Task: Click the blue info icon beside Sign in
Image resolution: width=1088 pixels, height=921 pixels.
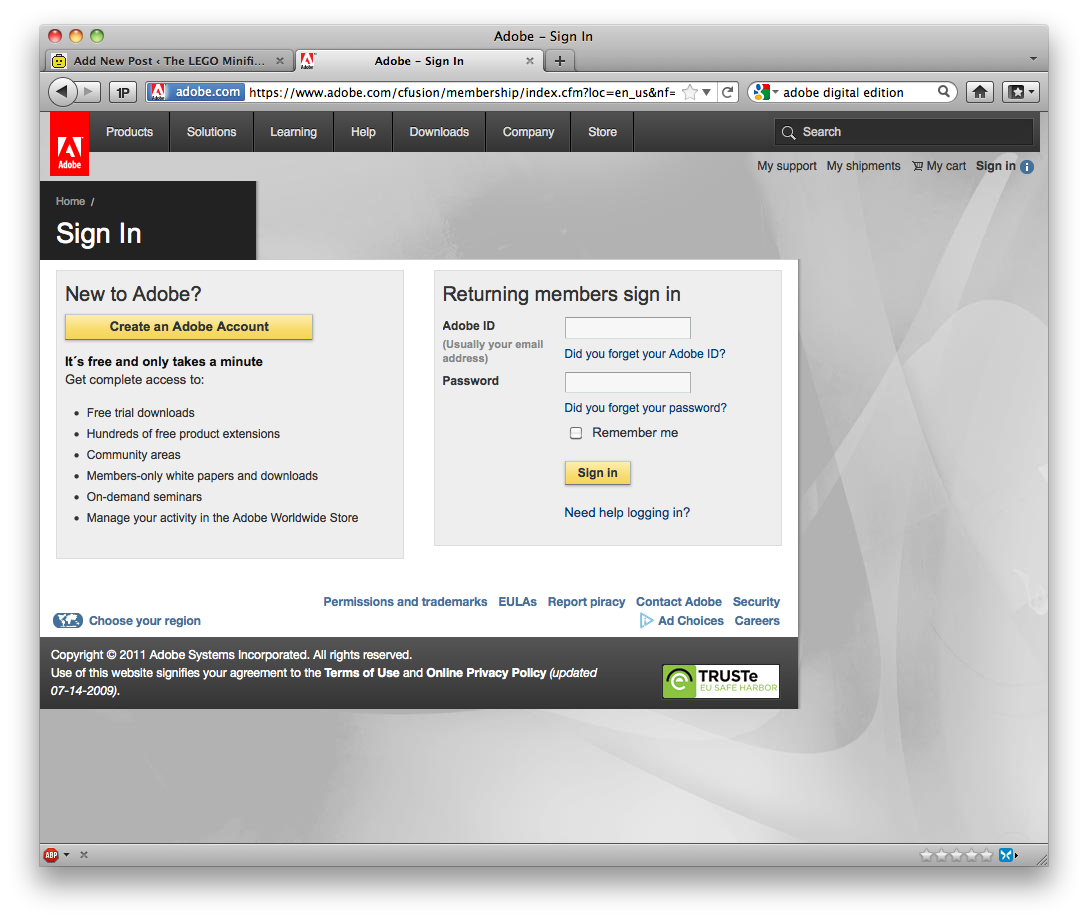Action: point(1027,167)
